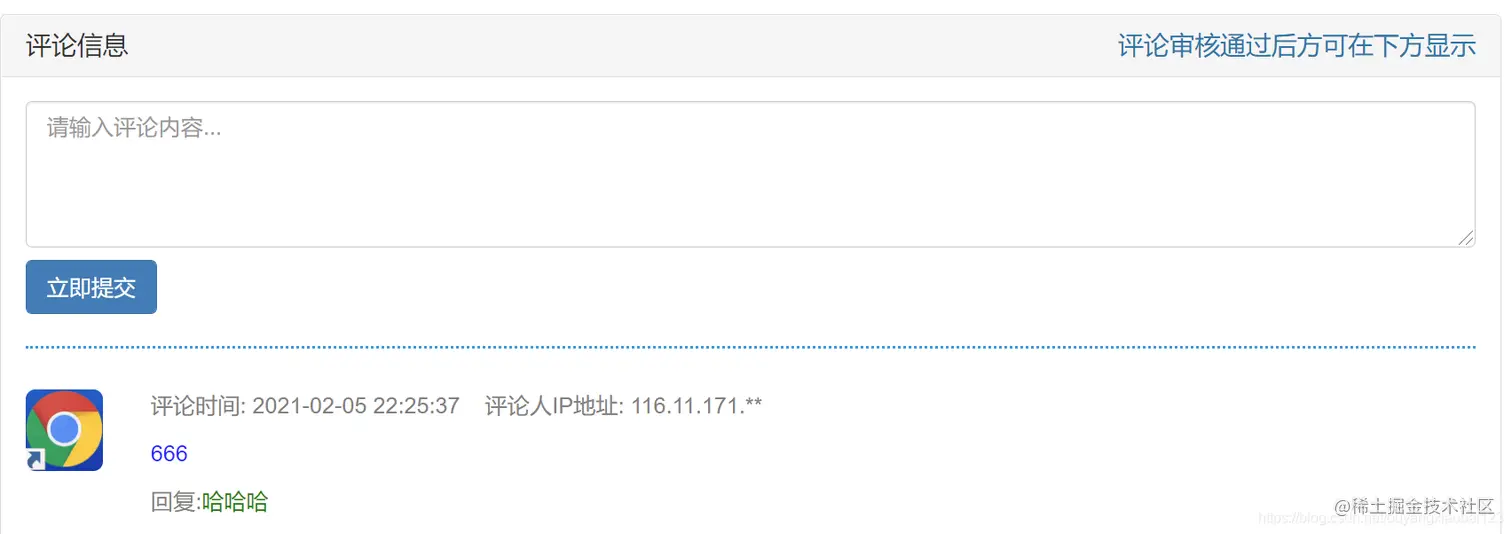
Task: Click the green 哈哈哈 reply text
Action: [x=235, y=502]
